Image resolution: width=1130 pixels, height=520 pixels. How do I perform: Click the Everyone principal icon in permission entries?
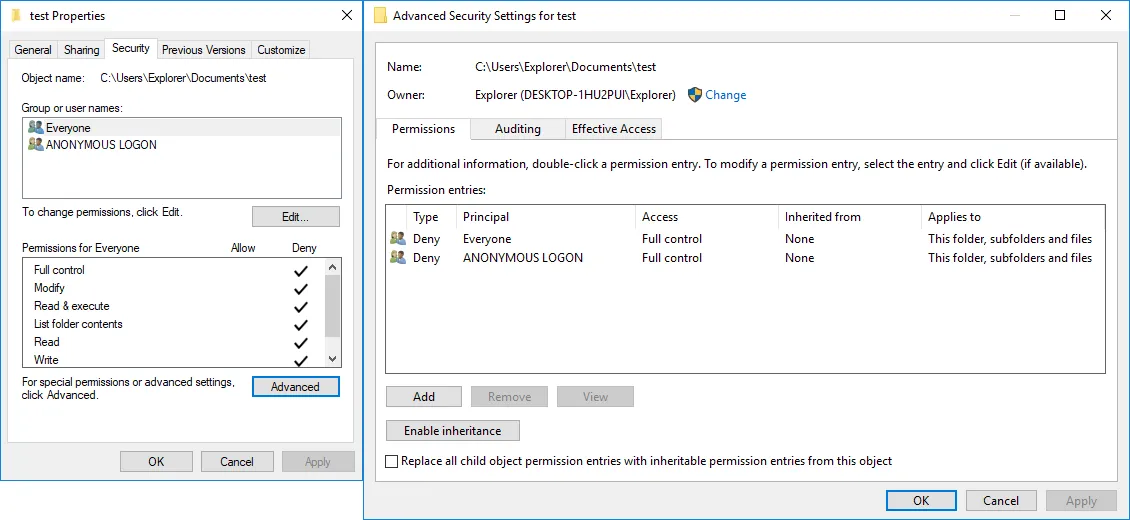pos(398,239)
